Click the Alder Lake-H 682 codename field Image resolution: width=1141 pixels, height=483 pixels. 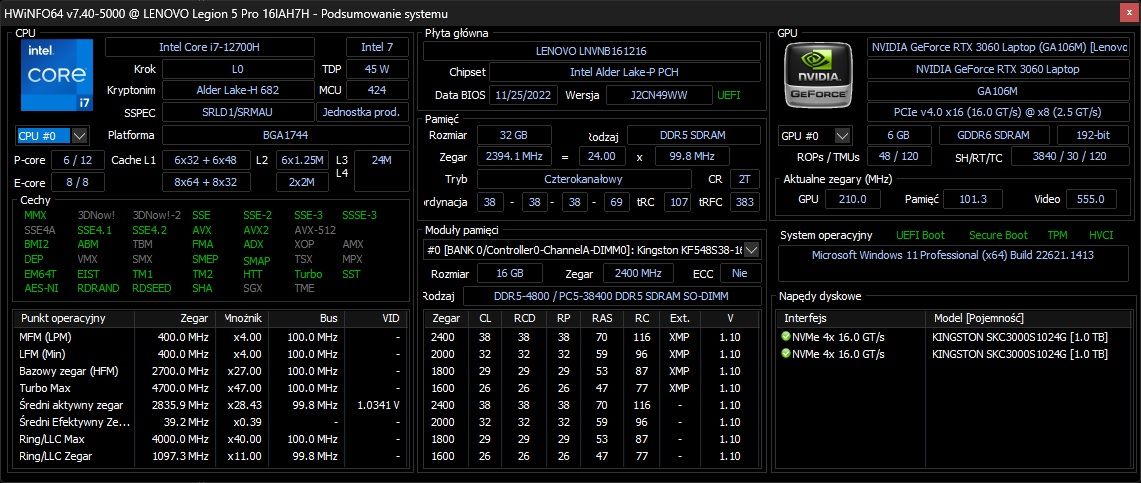237,91
